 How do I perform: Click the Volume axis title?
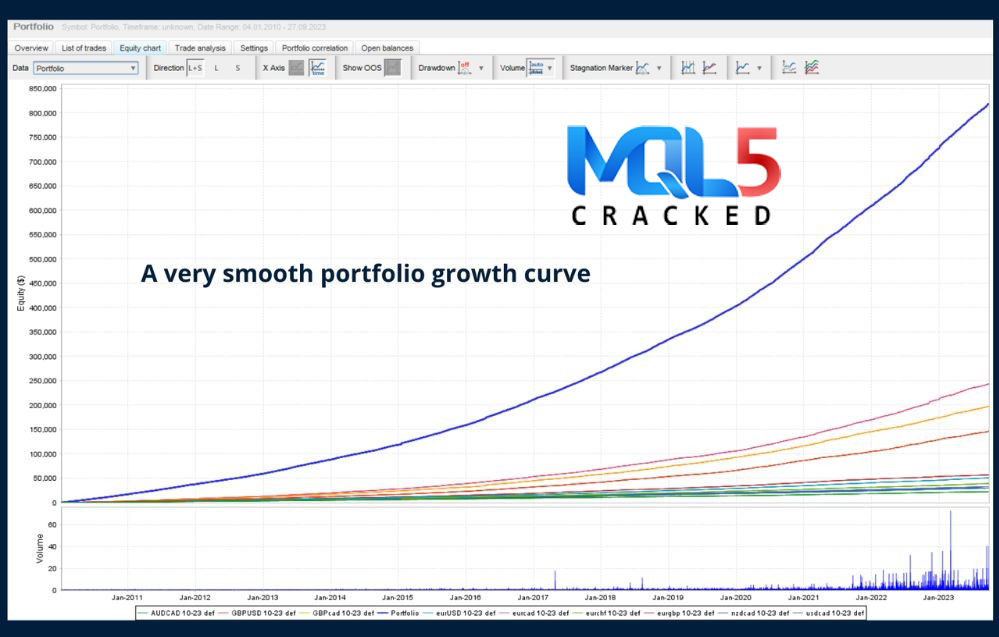coord(40,548)
